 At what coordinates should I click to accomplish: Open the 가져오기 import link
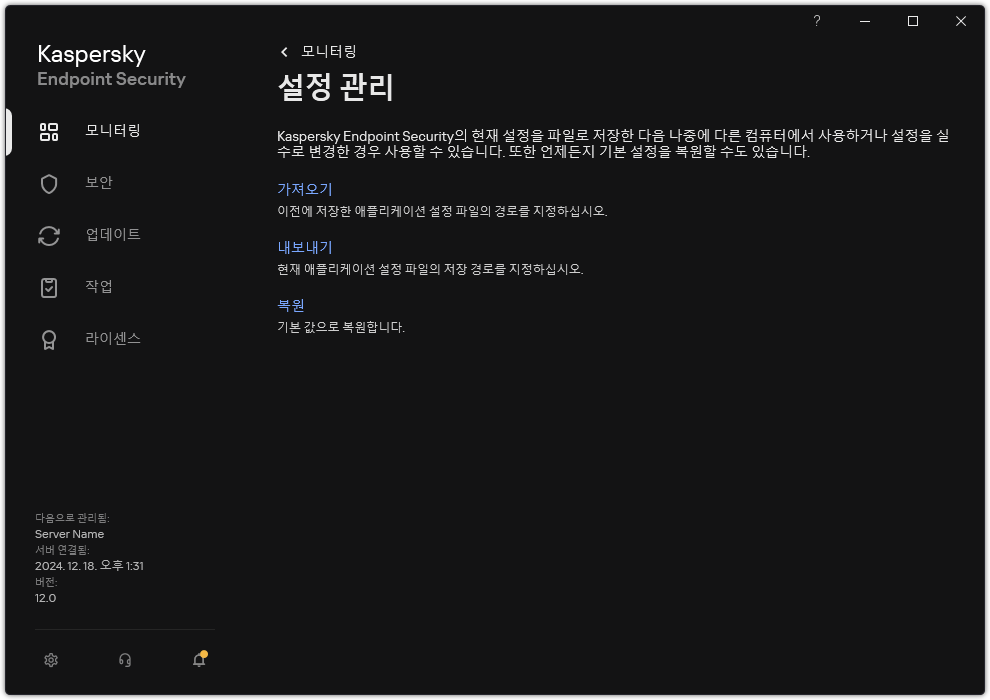tap(305, 188)
